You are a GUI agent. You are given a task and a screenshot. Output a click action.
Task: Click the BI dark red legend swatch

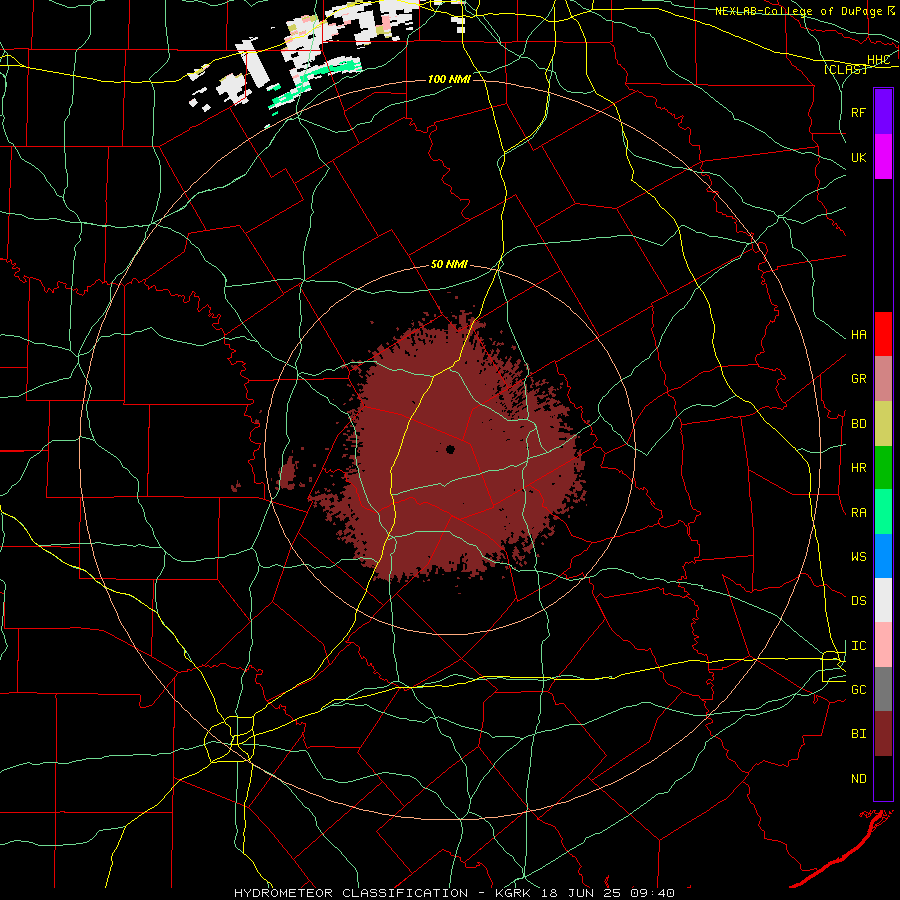(883, 734)
